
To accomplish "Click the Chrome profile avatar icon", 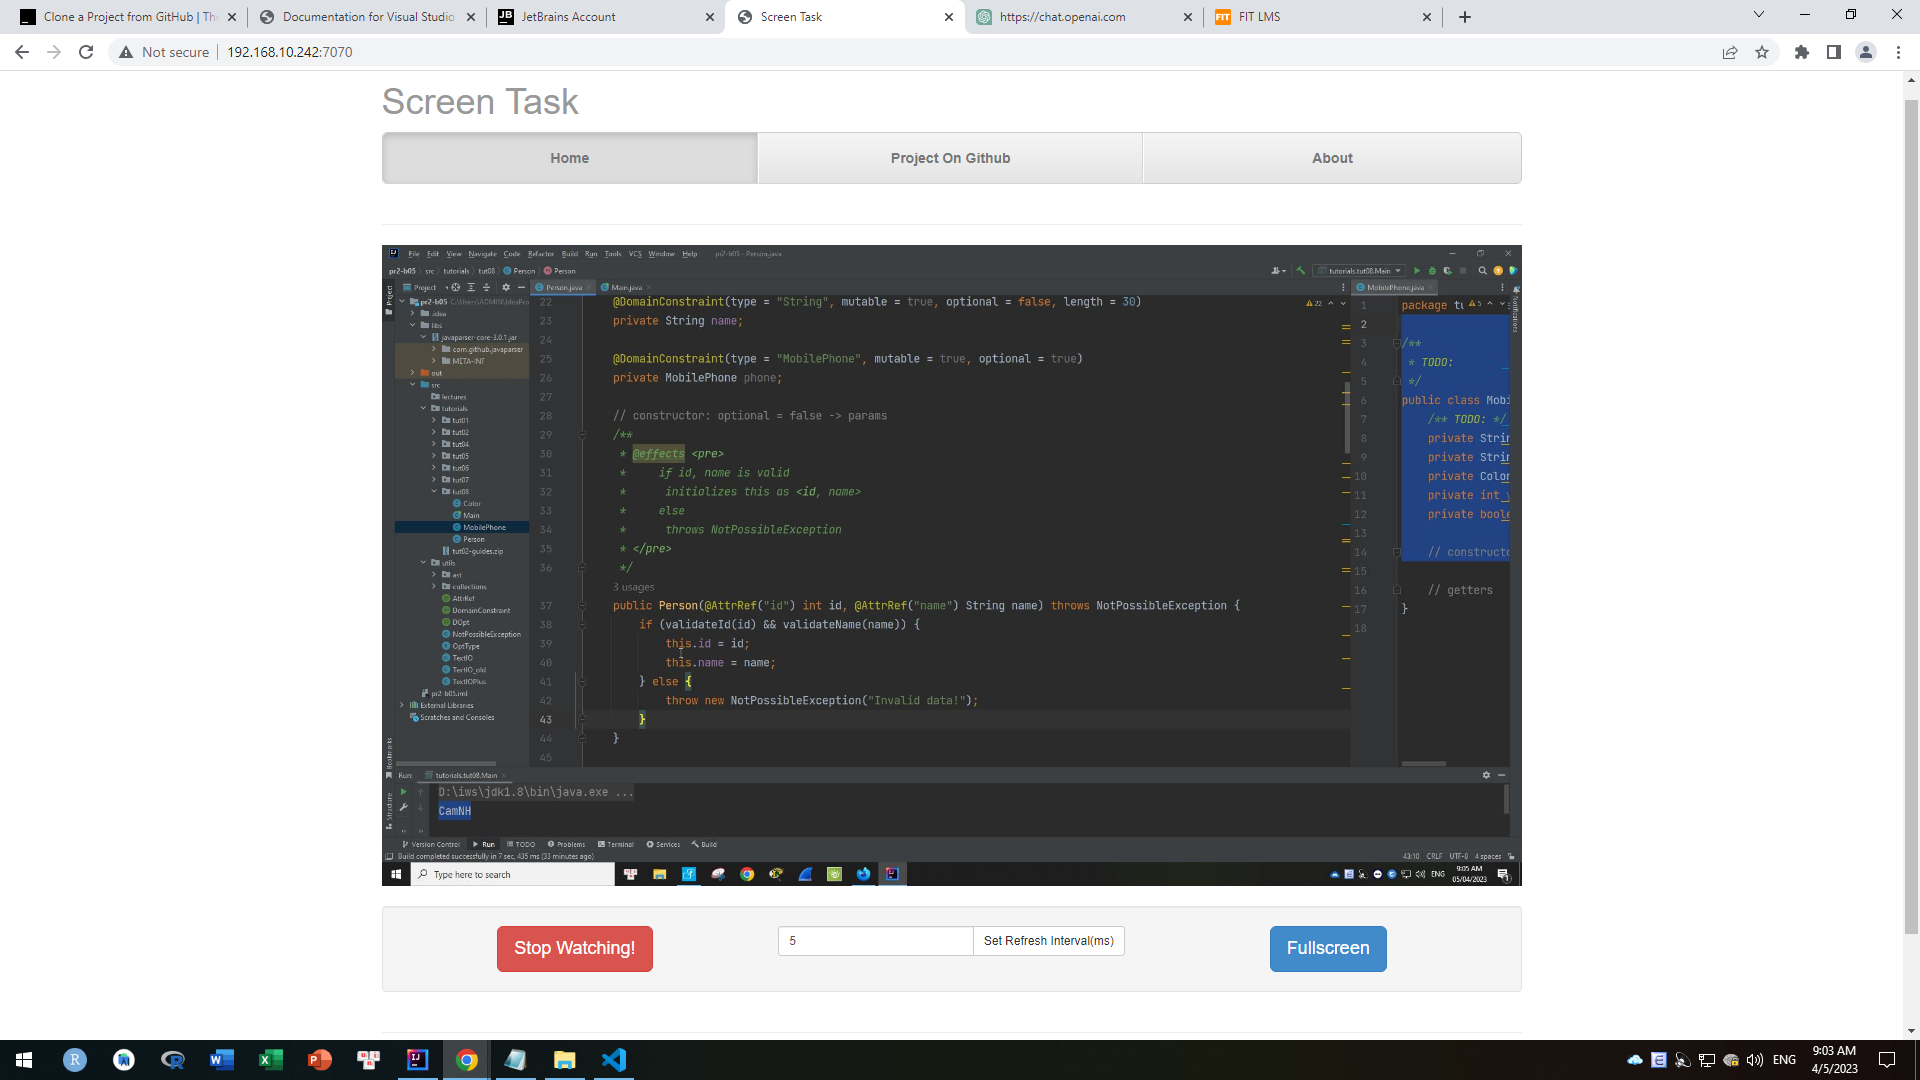I will point(1866,52).
